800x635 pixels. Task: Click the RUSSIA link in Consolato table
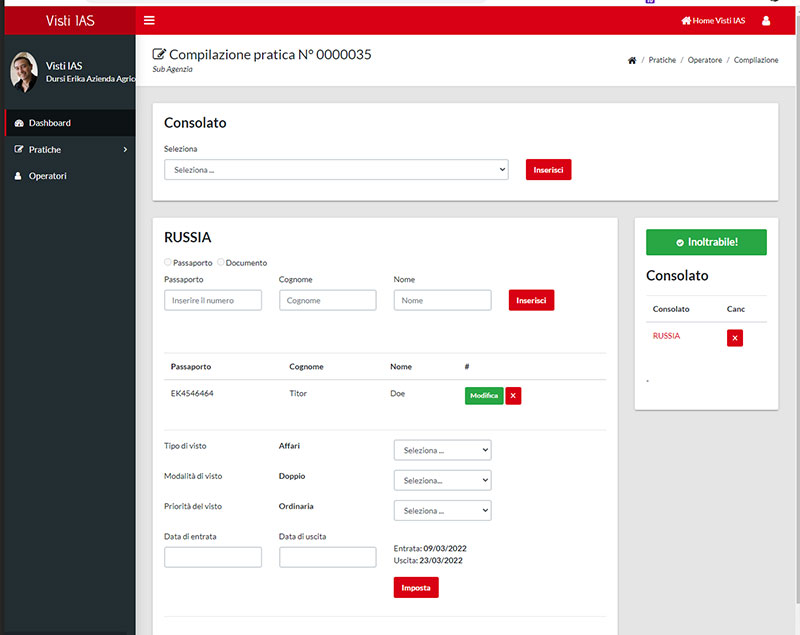[666, 336]
